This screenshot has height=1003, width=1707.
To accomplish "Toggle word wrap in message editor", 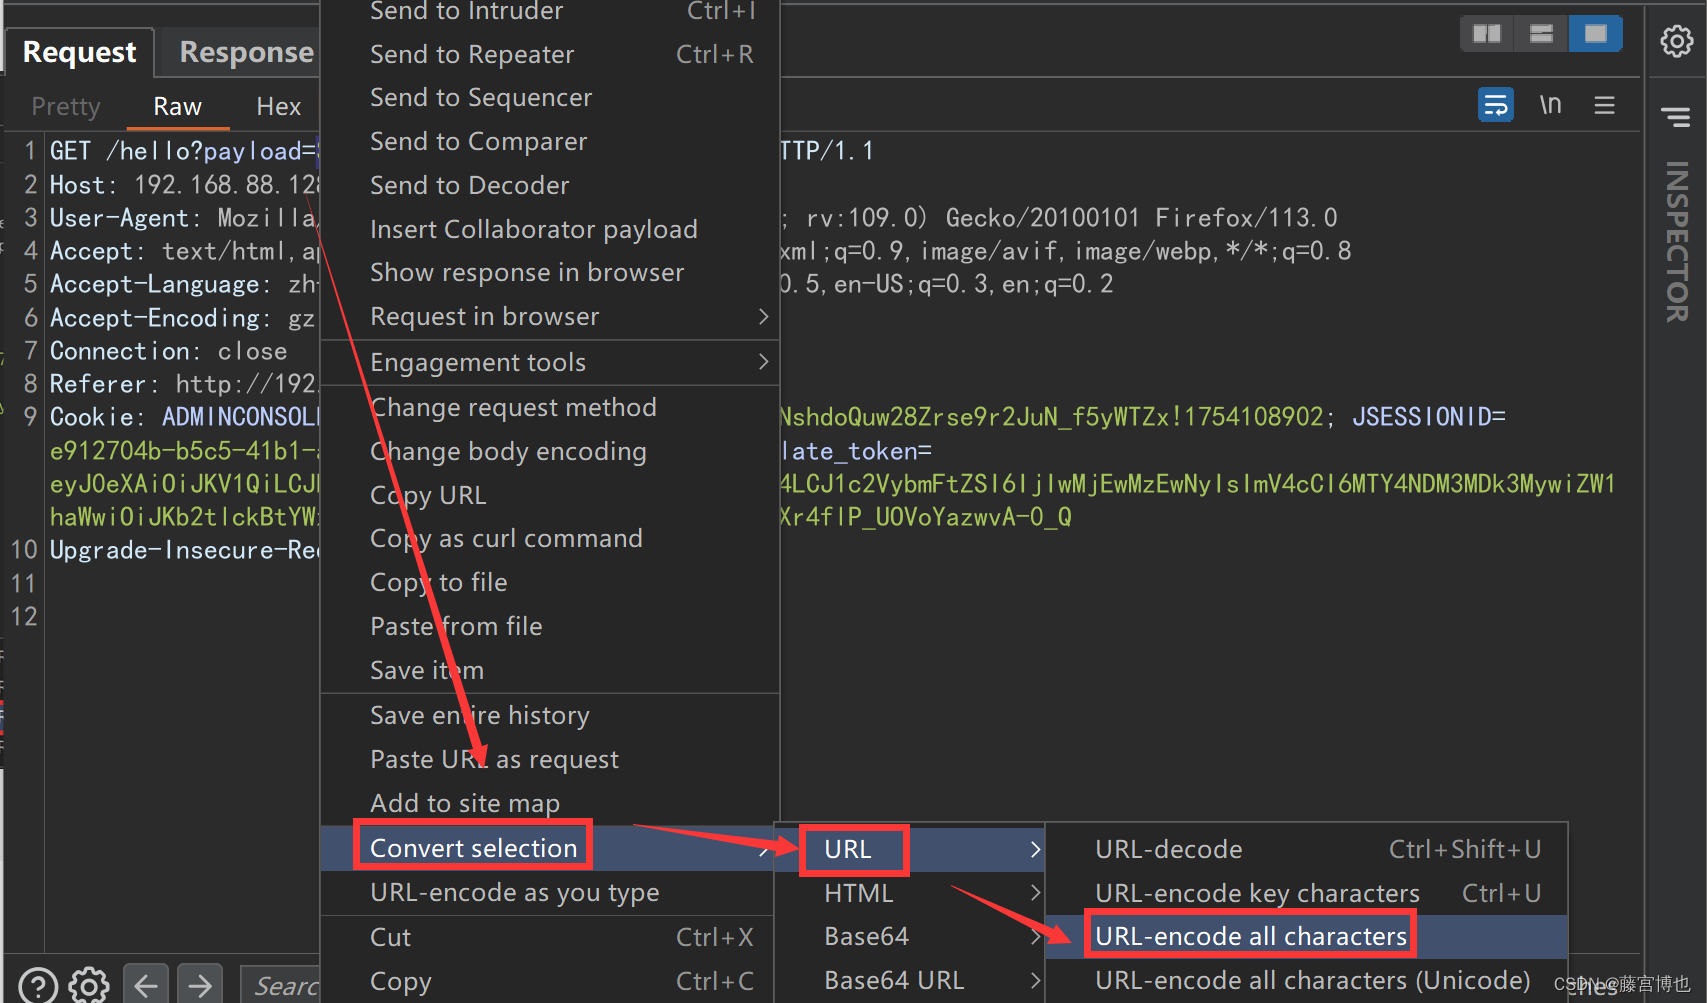I will (1496, 104).
